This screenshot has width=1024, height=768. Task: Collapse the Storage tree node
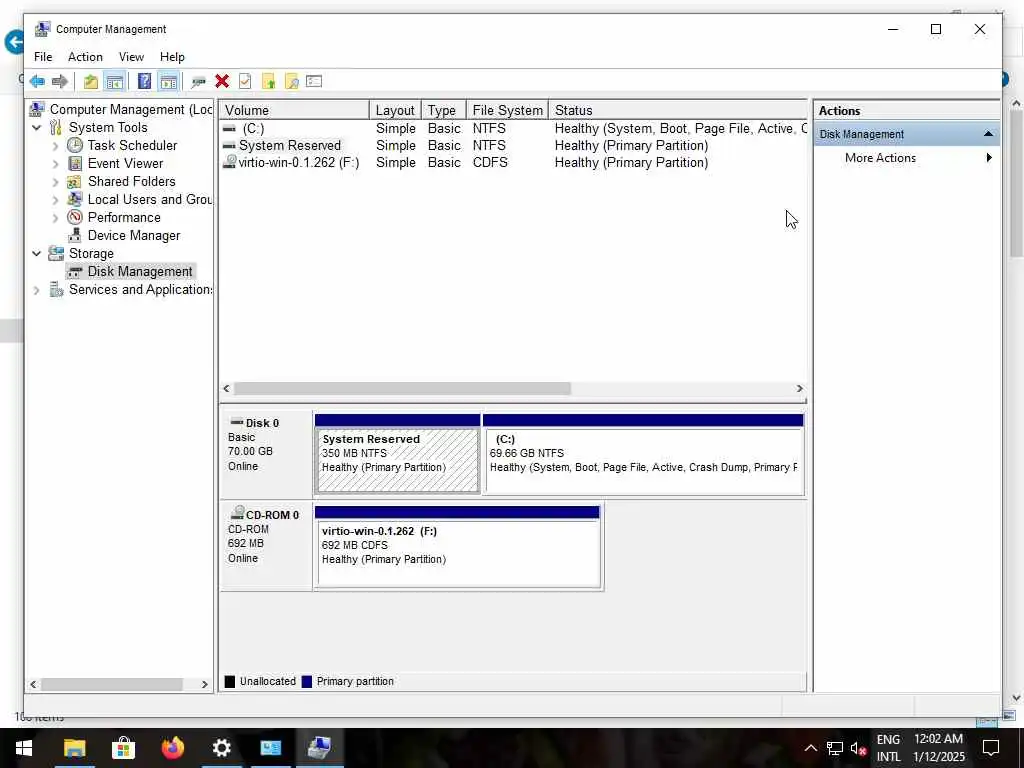pos(37,253)
